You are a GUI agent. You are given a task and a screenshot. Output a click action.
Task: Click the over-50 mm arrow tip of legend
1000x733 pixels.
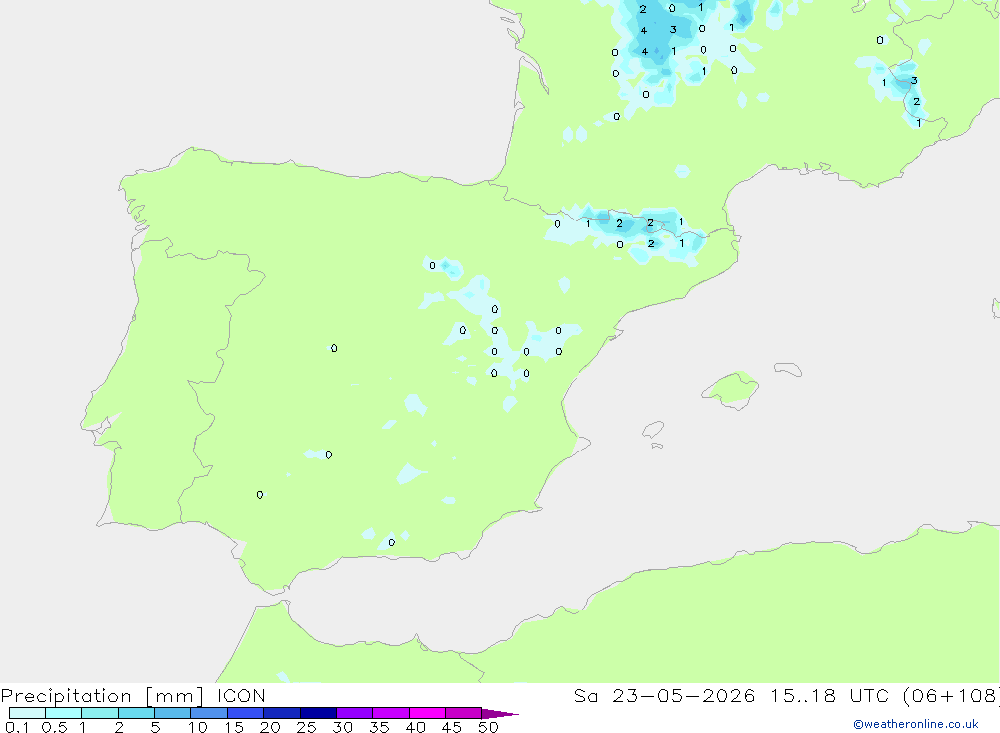[500, 714]
